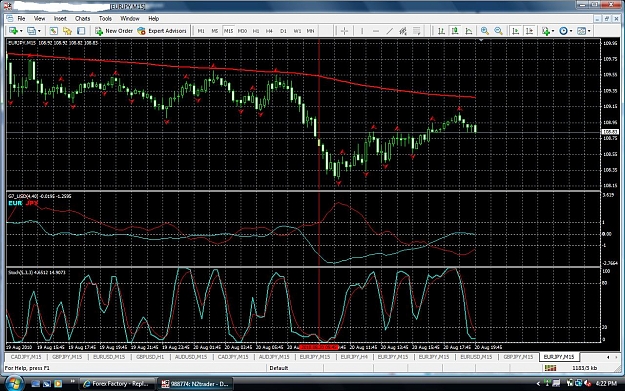This screenshot has width=625, height=391.
Task: Open the New Chart tool
Action: [14, 31]
